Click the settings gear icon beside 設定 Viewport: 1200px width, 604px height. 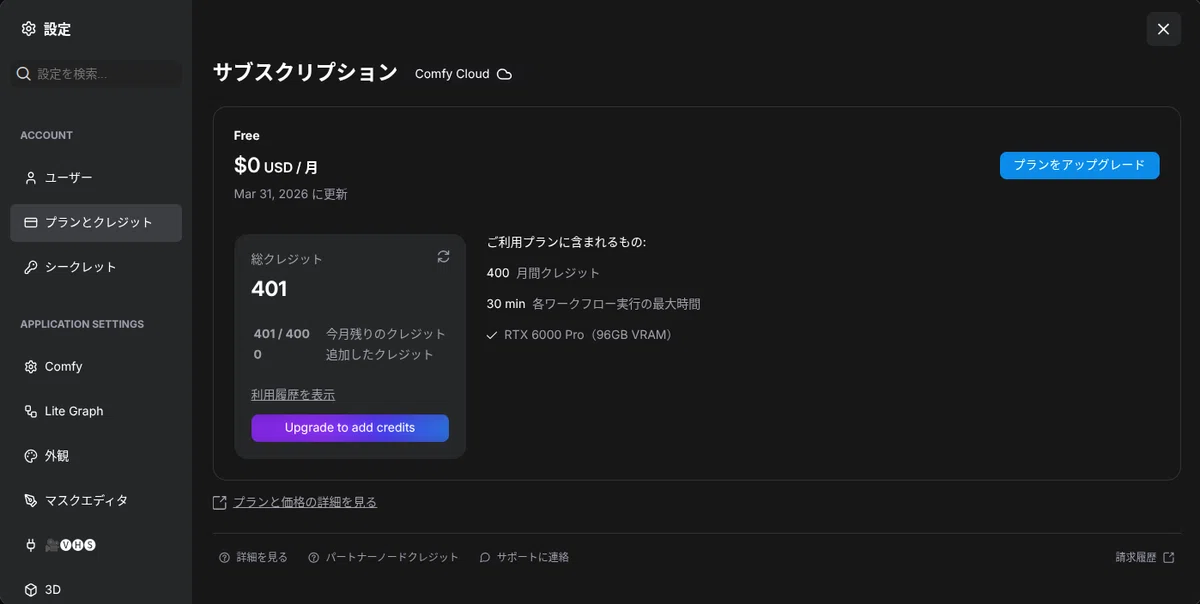click(29, 29)
